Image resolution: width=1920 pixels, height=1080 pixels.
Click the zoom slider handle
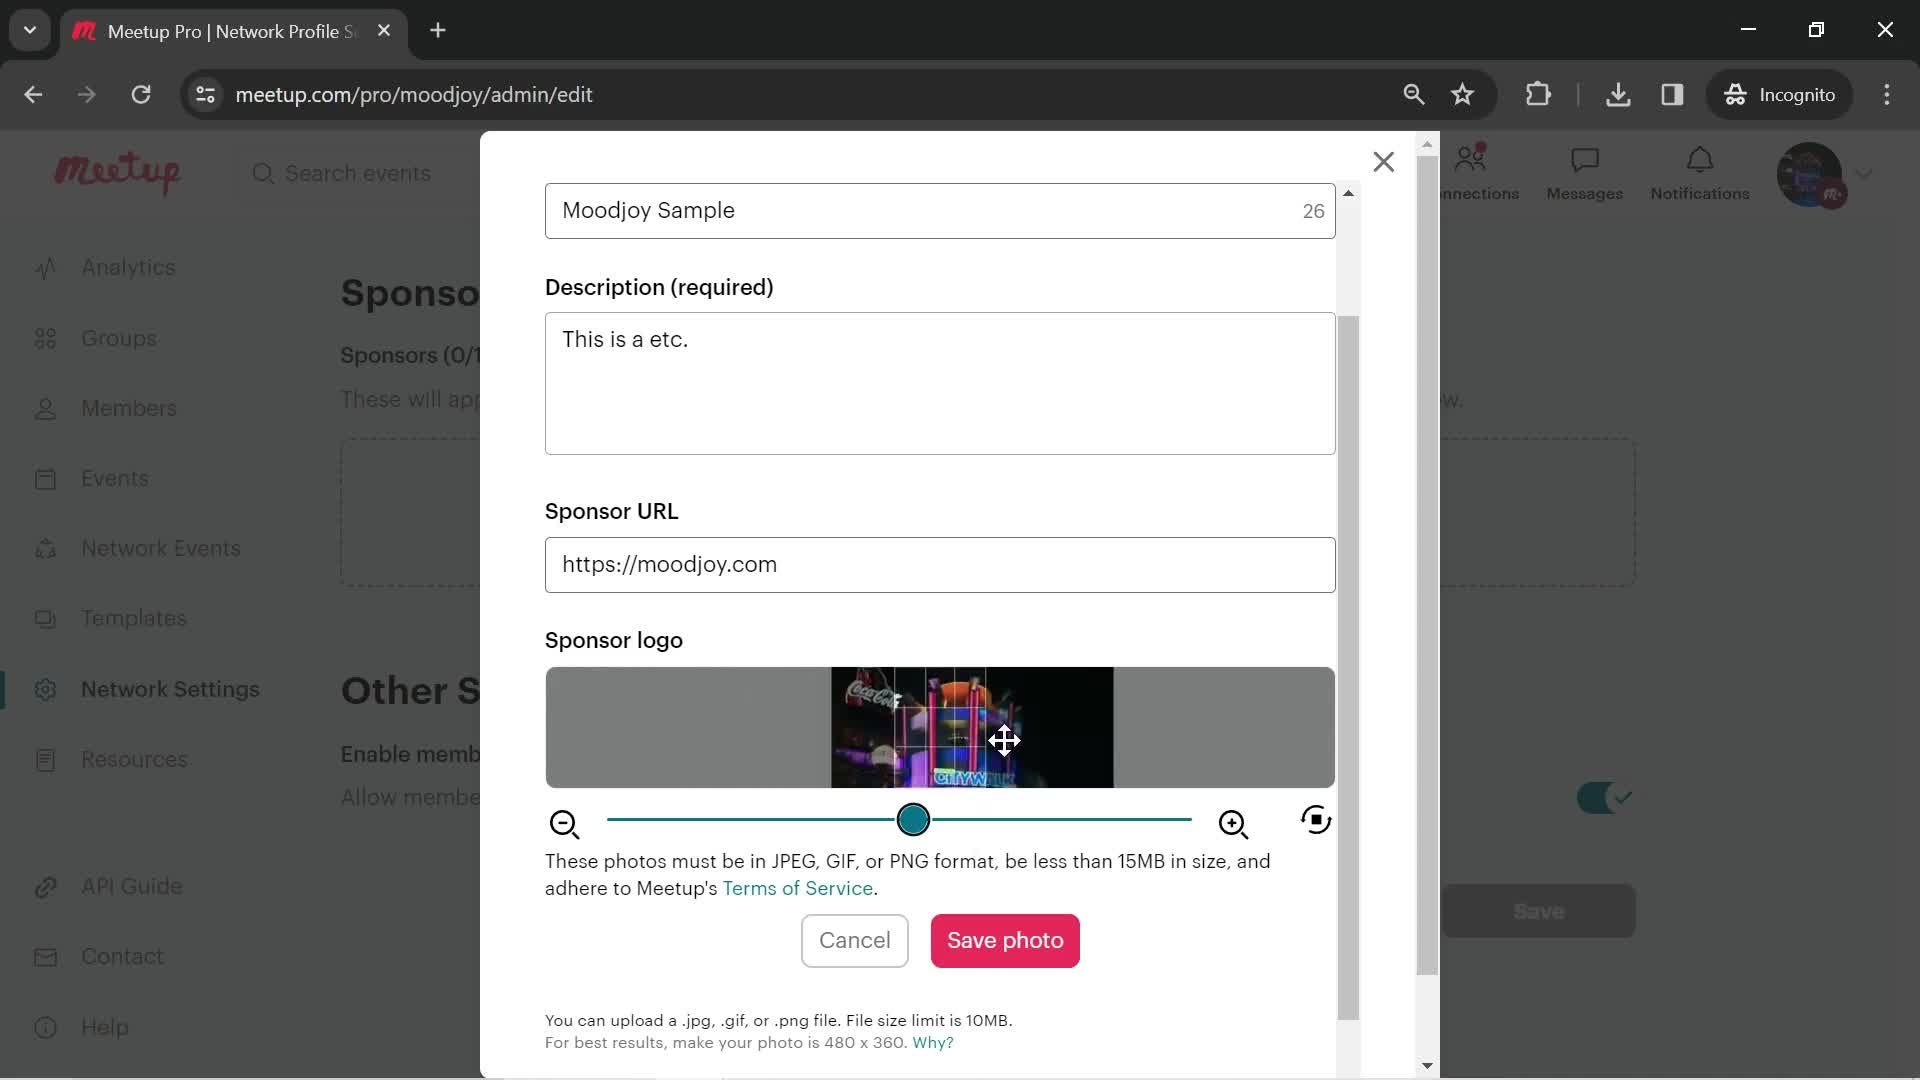913,820
